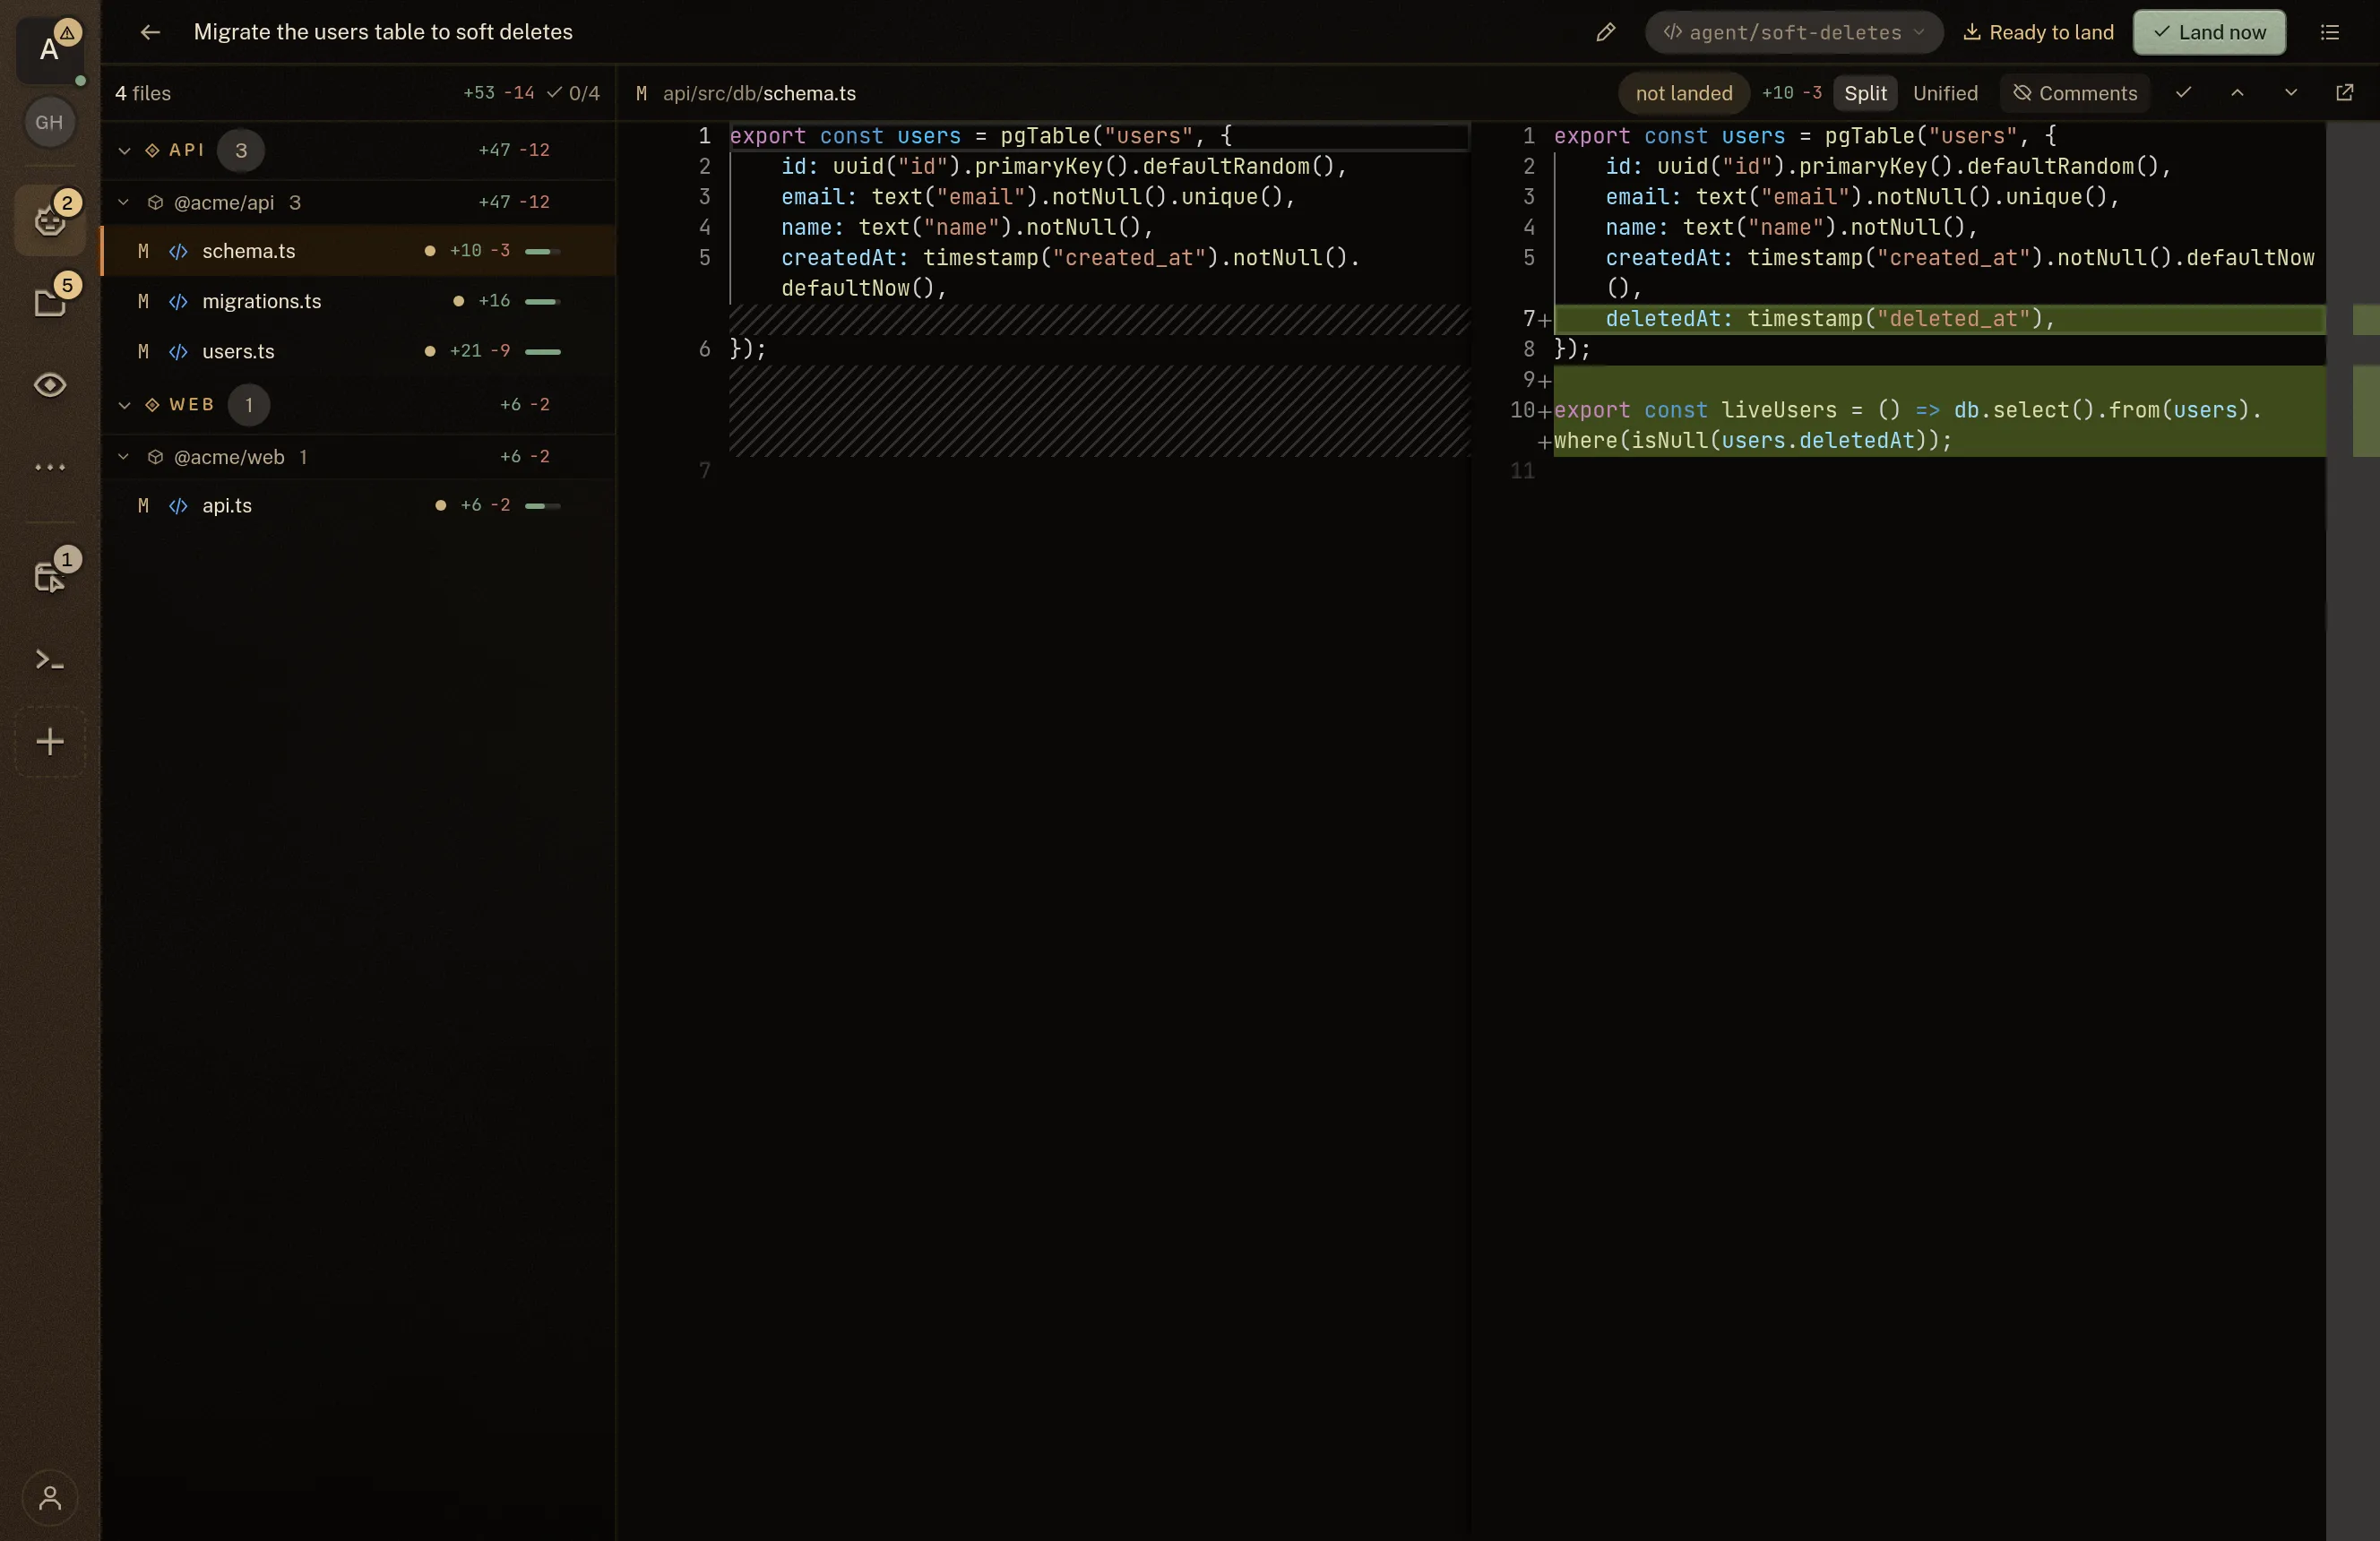
Task: Open file externally with the pop-out icon
Action: click(2344, 93)
